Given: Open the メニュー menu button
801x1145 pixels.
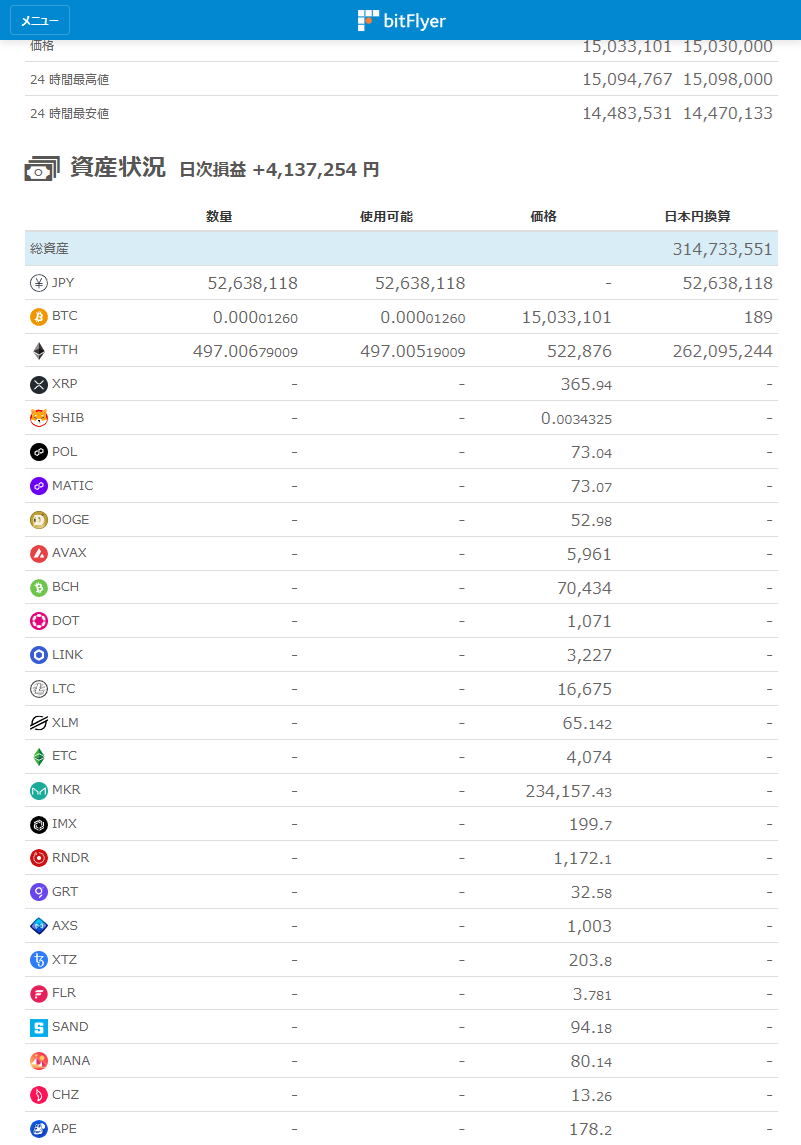Looking at the screenshot, I should [x=40, y=20].
